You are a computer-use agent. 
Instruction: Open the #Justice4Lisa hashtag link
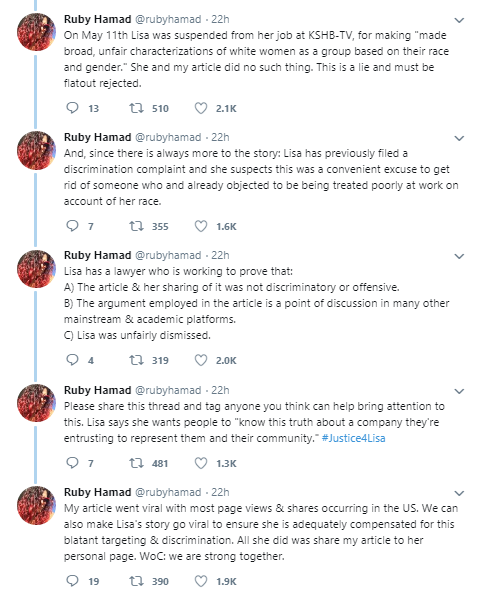click(x=353, y=438)
